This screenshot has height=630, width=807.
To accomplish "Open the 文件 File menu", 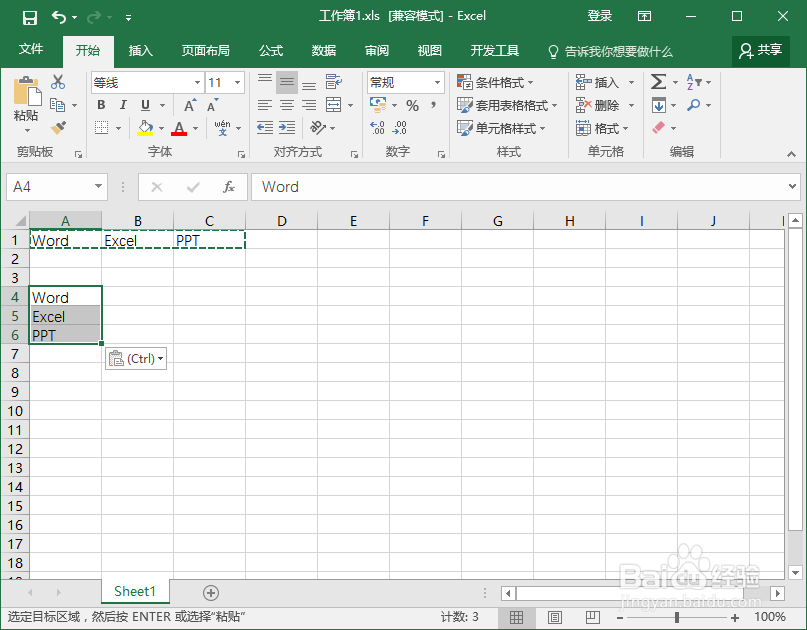I will point(31,49).
